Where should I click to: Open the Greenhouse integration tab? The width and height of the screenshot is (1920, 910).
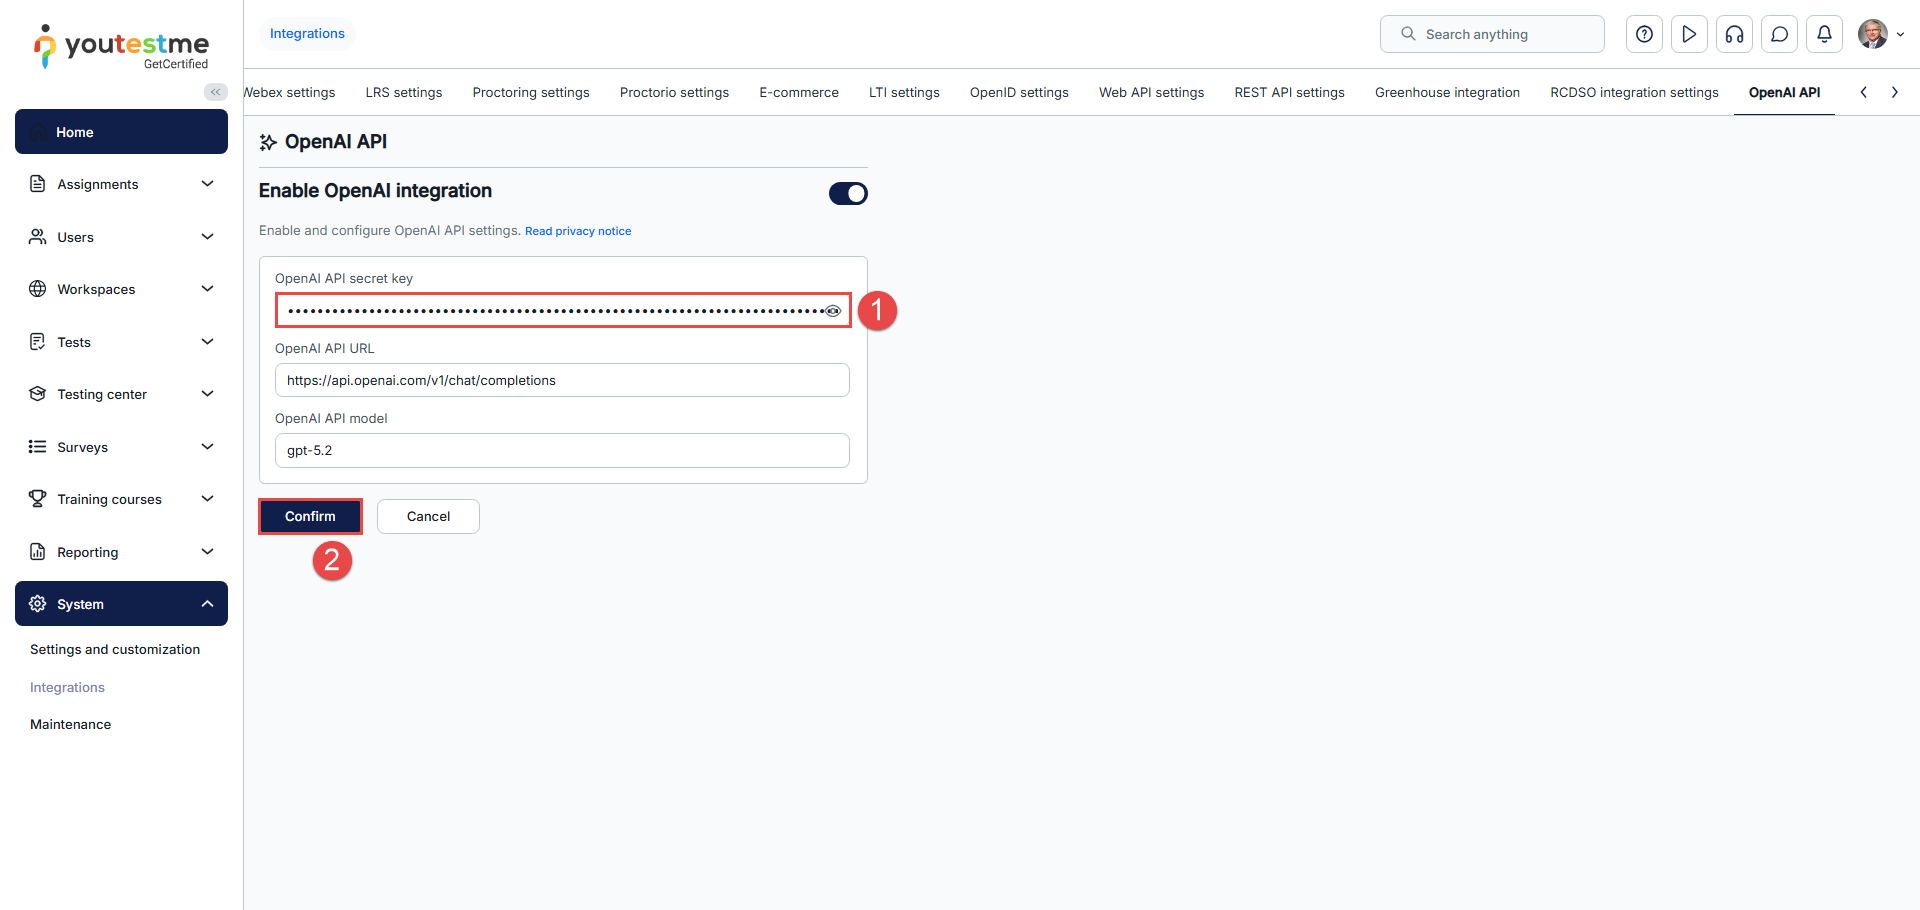(1447, 92)
